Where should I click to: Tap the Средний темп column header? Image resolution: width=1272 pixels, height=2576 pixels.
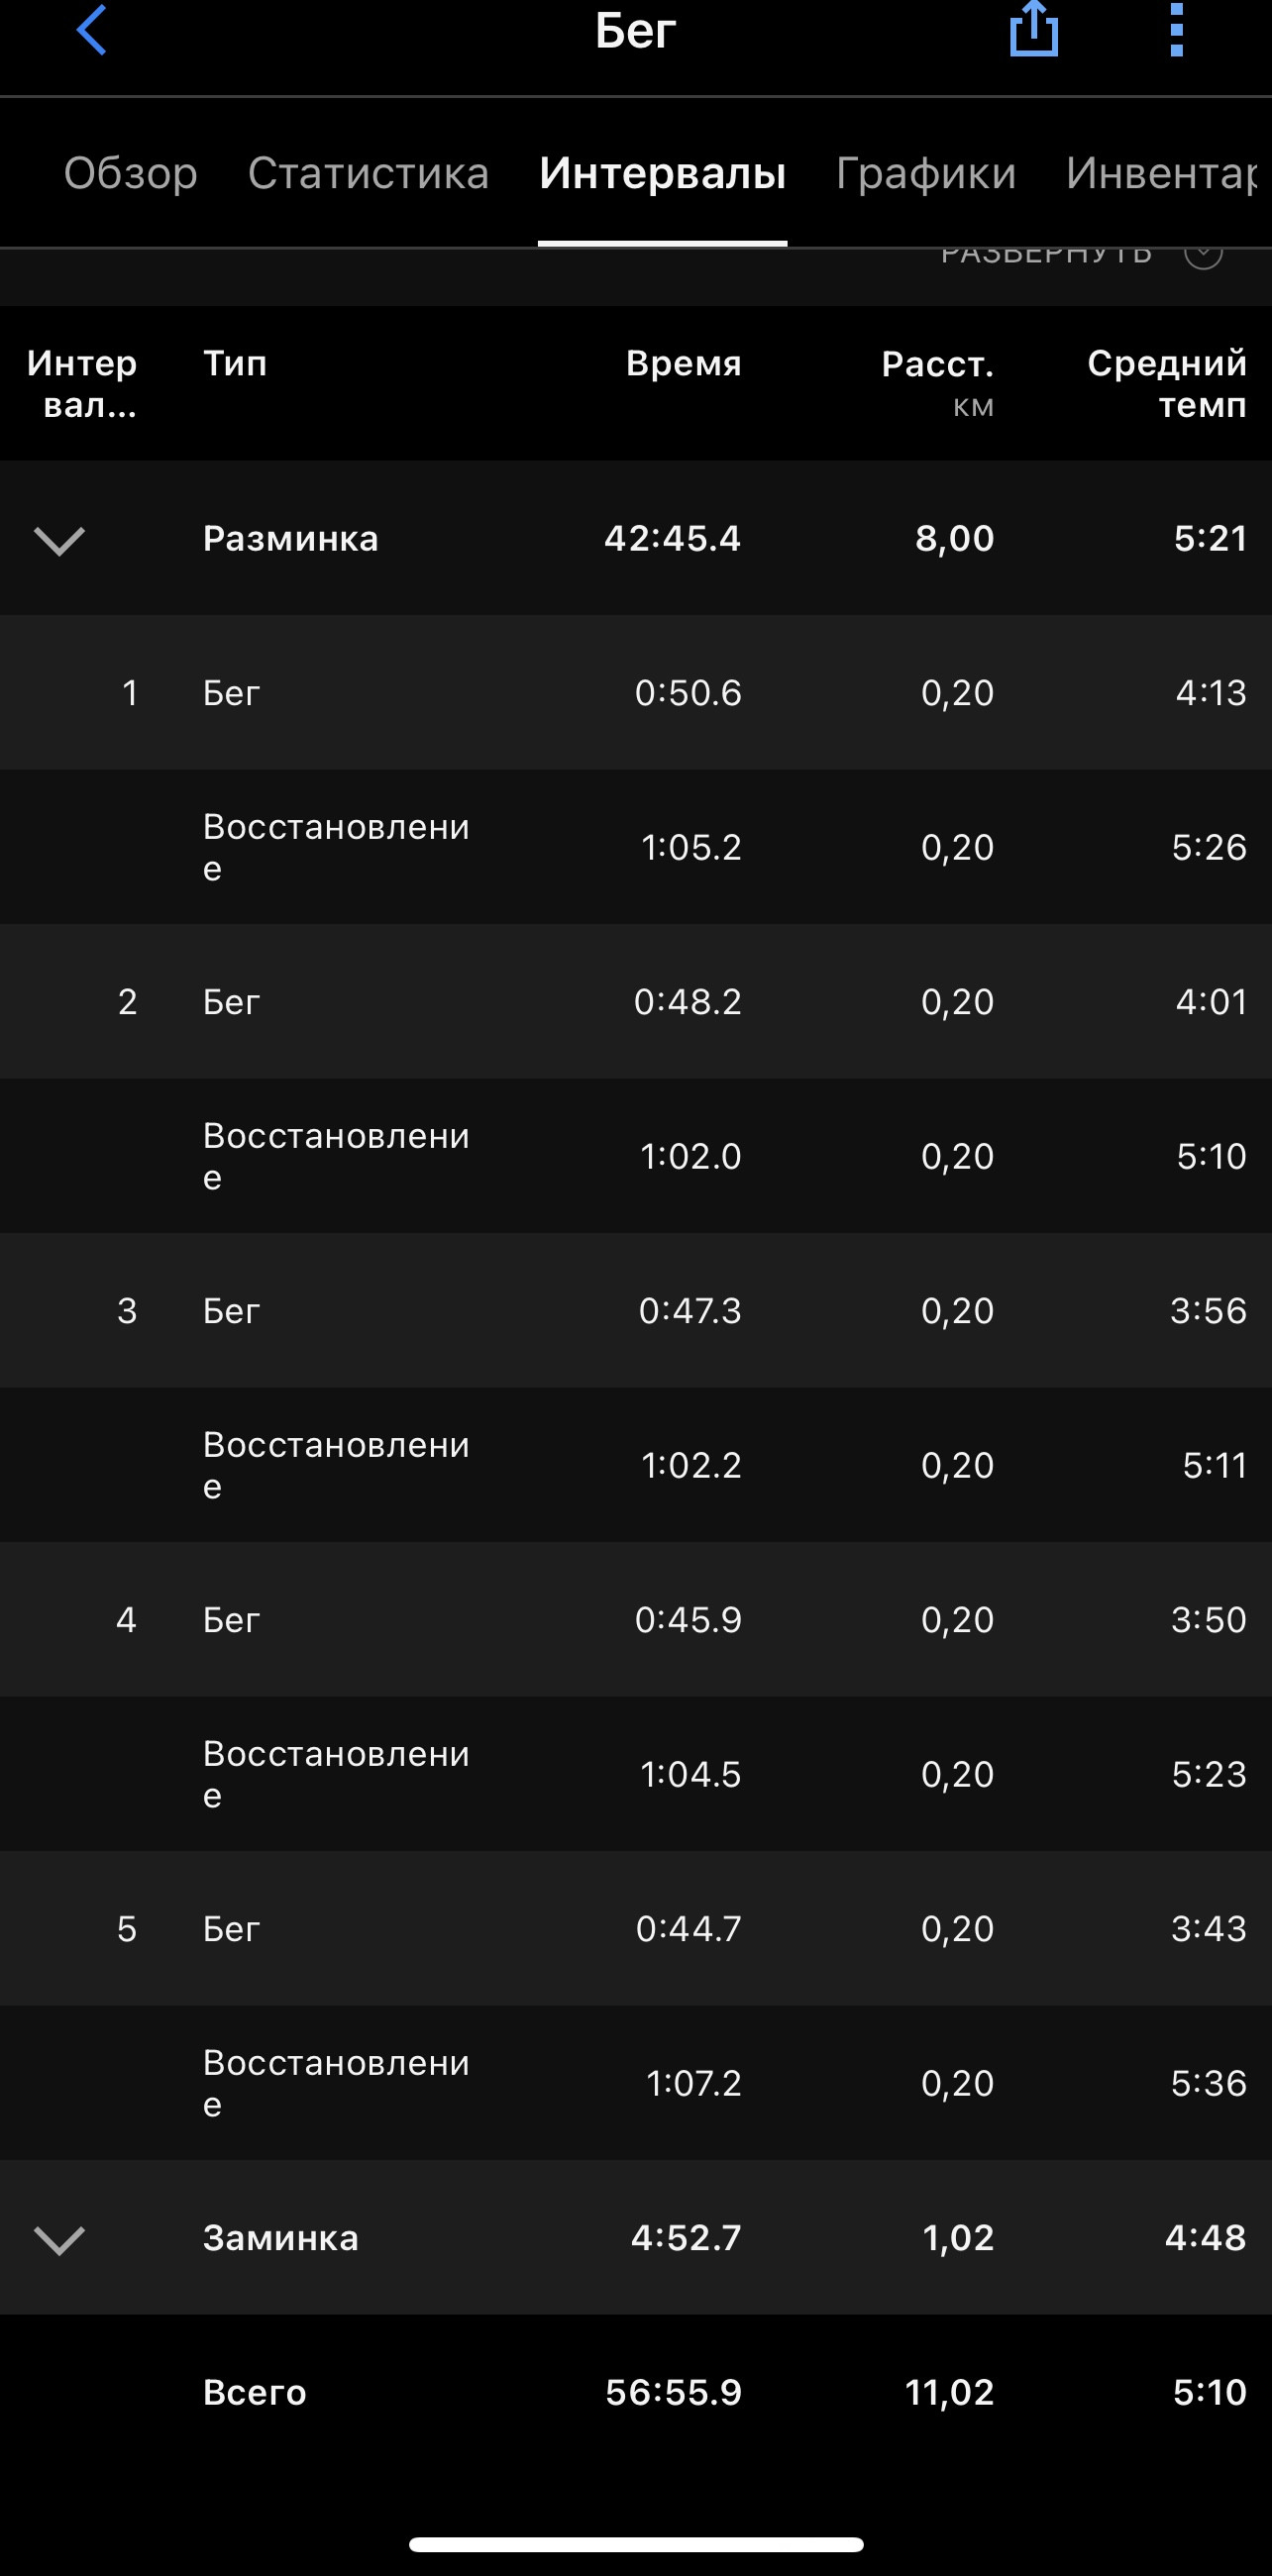pyautogui.click(x=1167, y=384)
